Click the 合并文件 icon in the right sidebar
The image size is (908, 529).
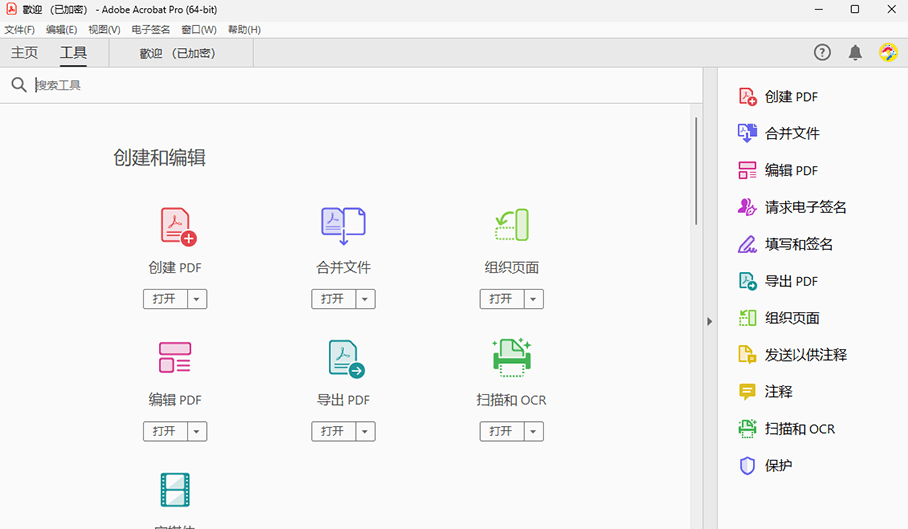(747, 133)
